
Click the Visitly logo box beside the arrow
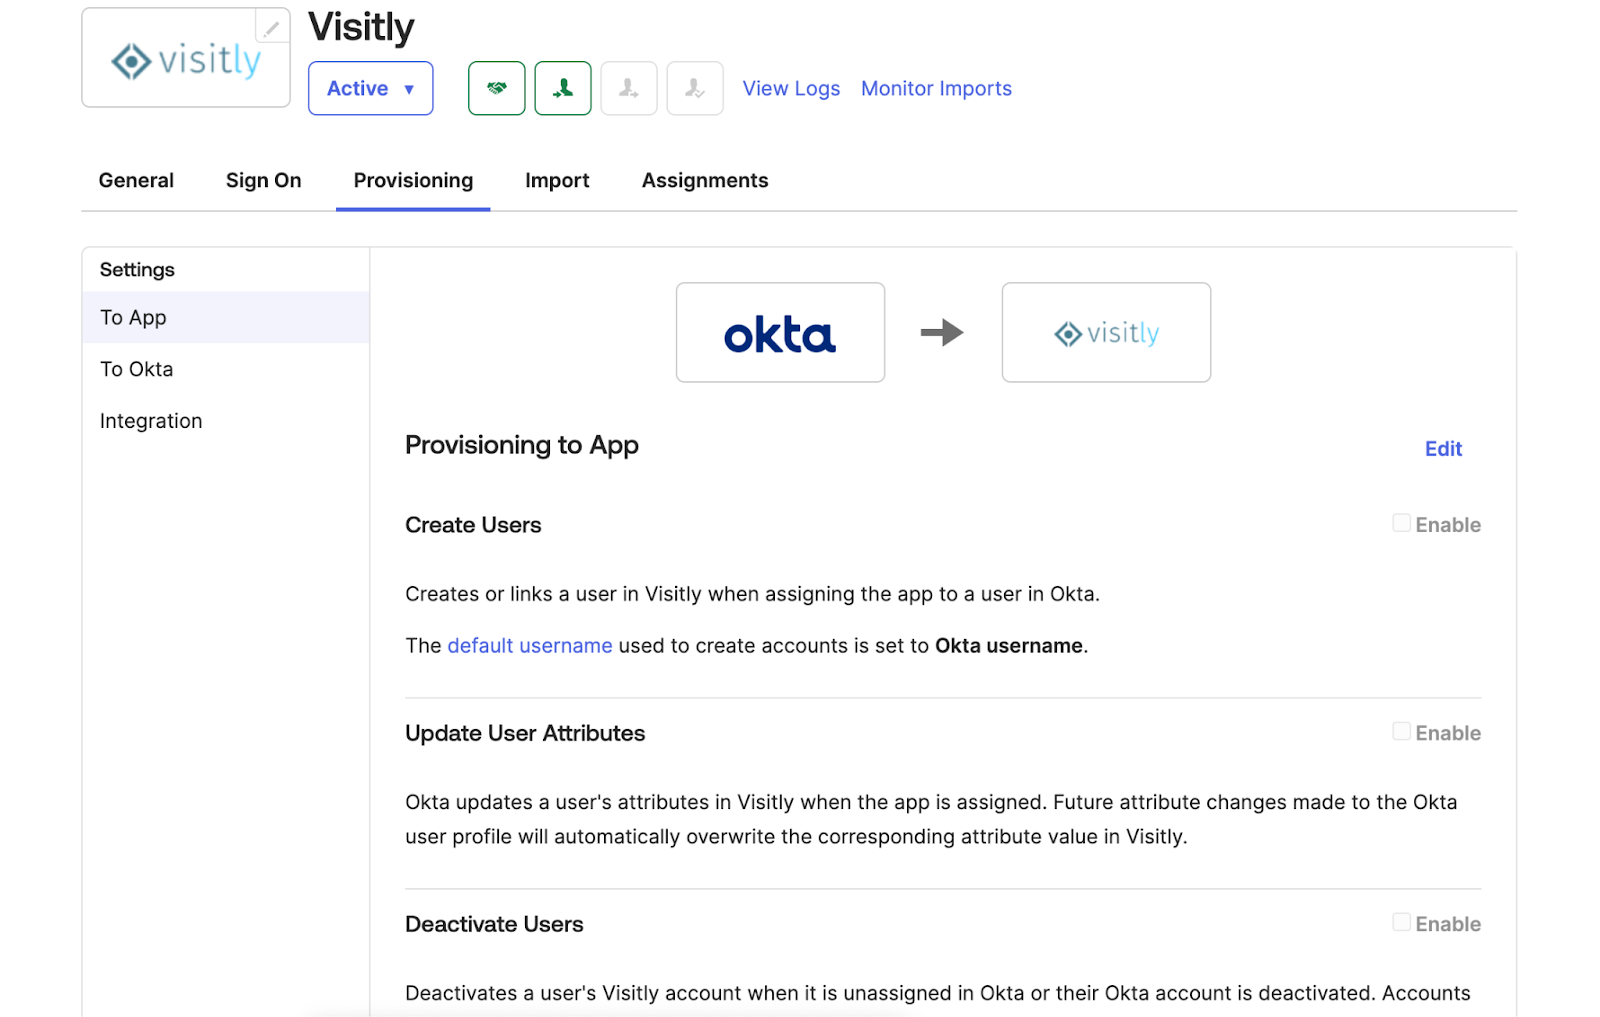pos(1106,332)
